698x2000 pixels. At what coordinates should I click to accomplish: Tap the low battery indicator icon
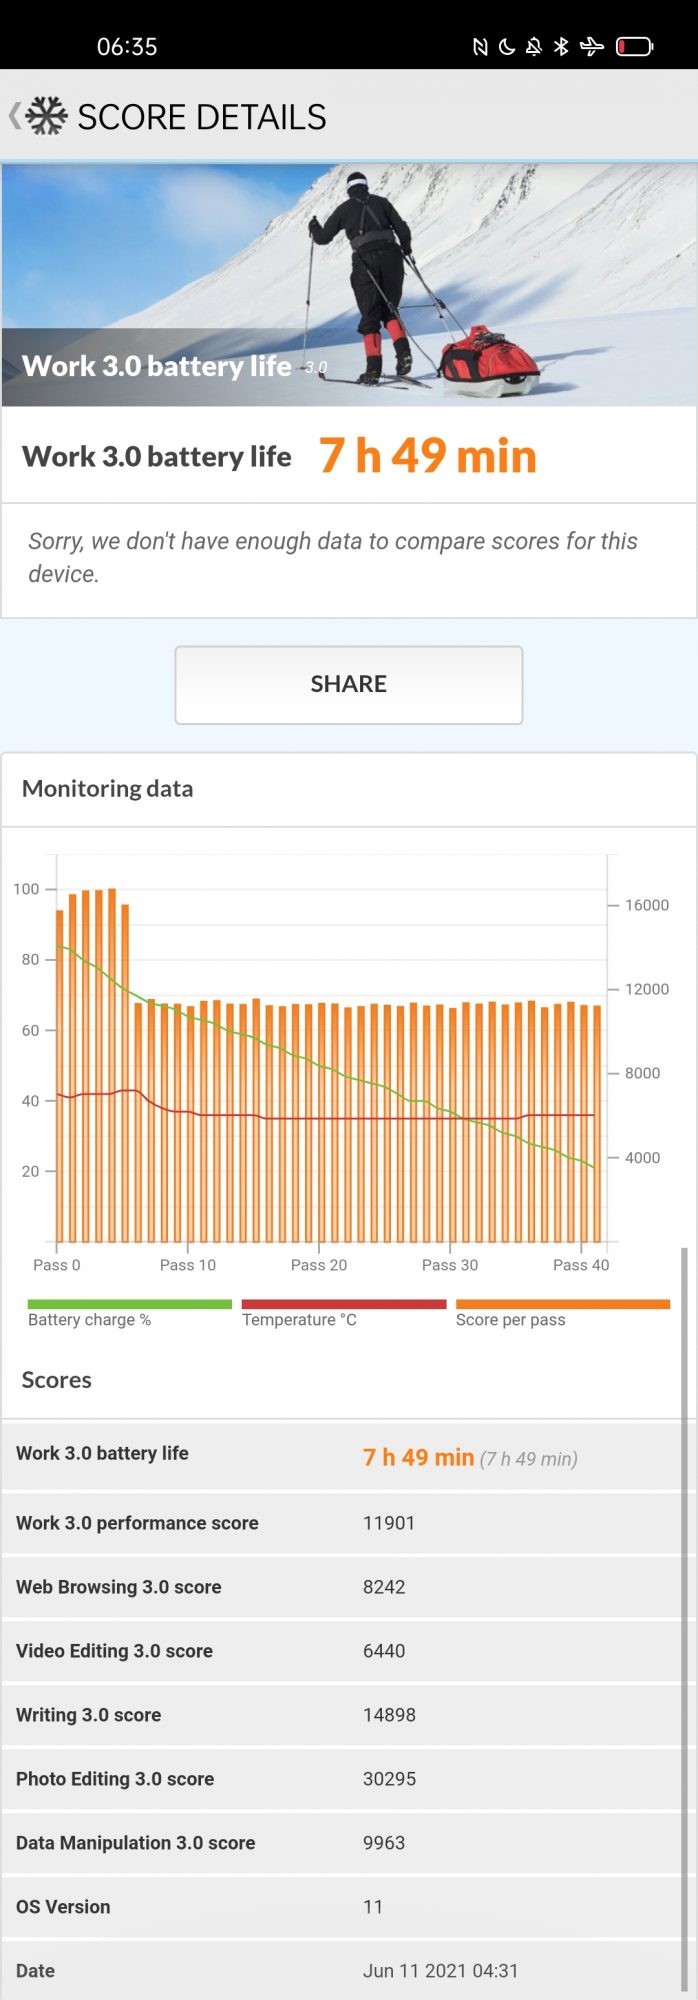[634, 47]
